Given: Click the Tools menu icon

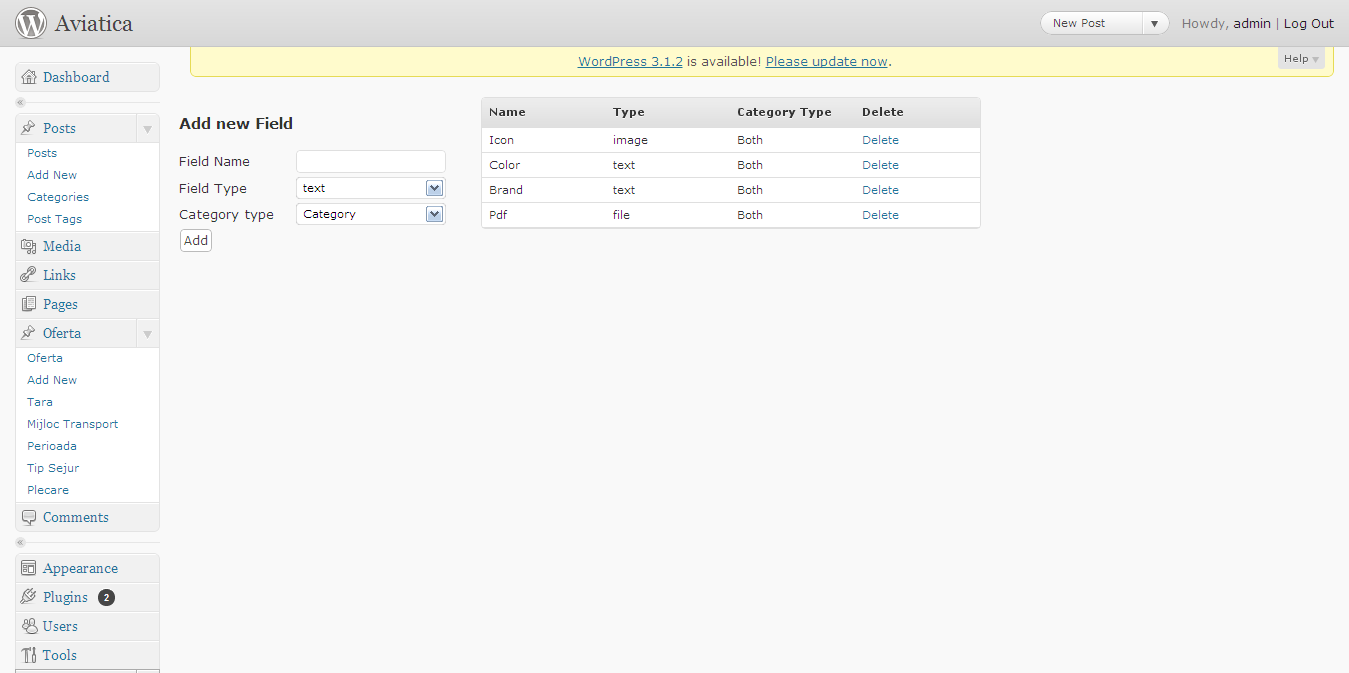Looking at the screenshot, I should (29, 656).
